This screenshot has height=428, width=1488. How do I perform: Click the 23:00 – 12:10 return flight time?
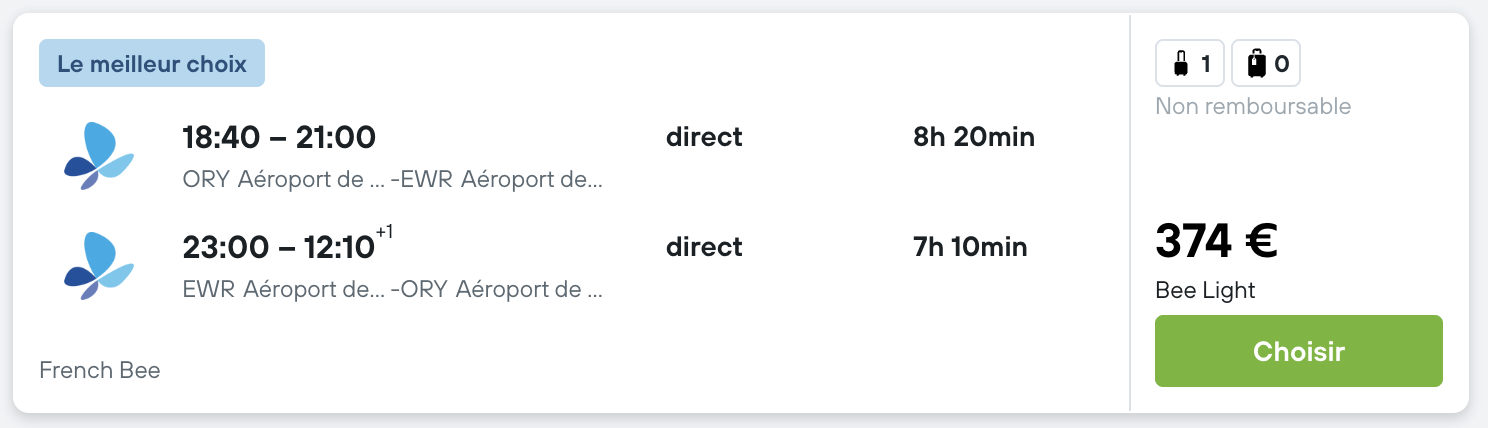[x=279, y=247]
